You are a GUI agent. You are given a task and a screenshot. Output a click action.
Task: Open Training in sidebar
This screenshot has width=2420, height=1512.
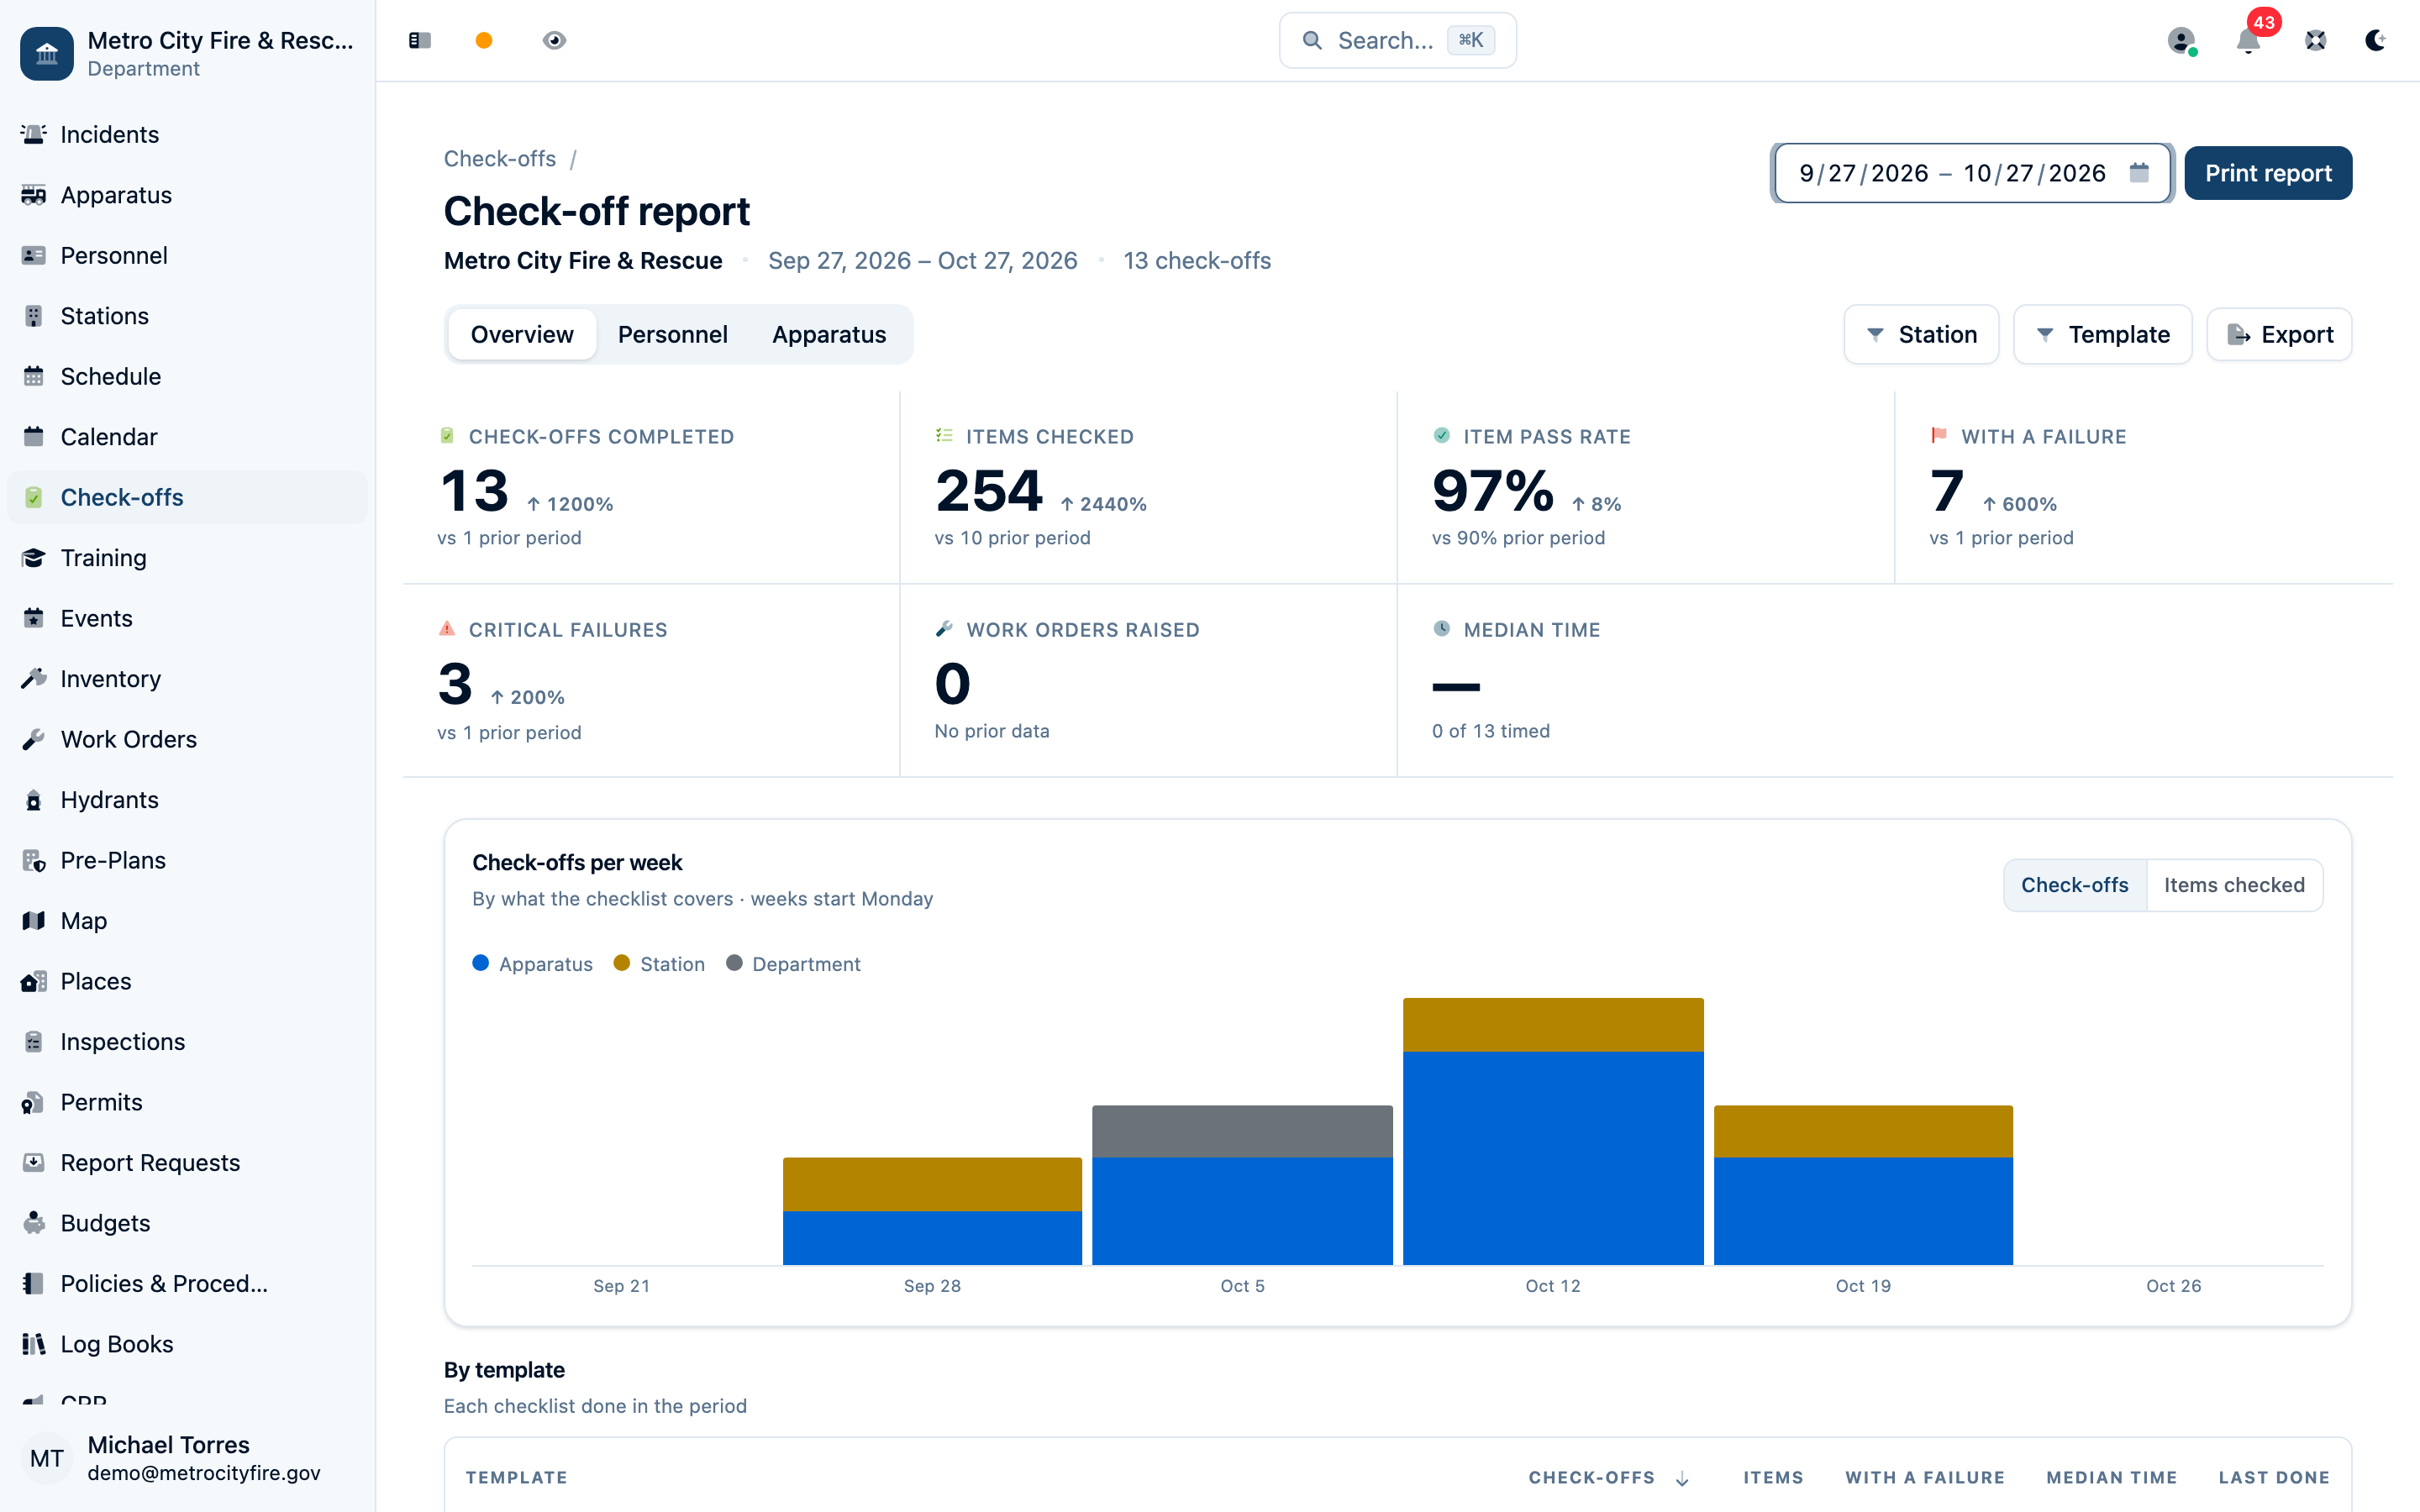tap(187, 558)
